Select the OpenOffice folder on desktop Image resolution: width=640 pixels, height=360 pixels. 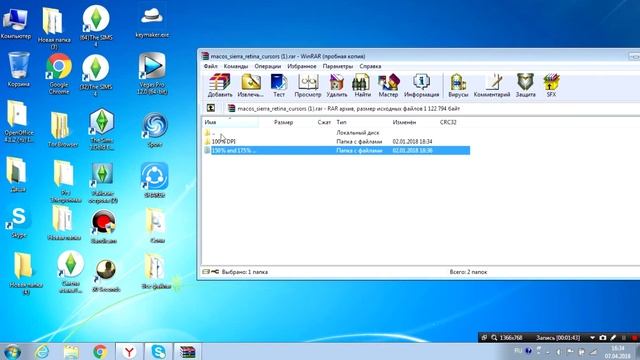[x=18, y=121]
